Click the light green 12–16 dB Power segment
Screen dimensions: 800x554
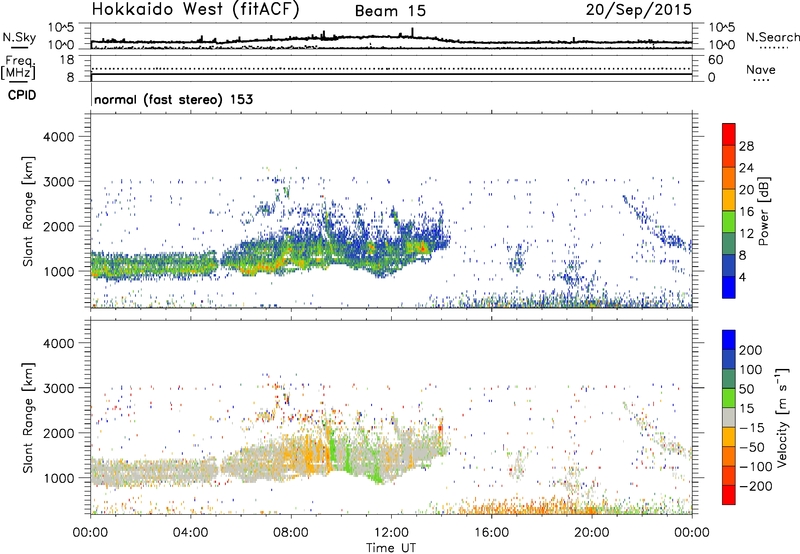pyautogui.click(x=729, y=222)
